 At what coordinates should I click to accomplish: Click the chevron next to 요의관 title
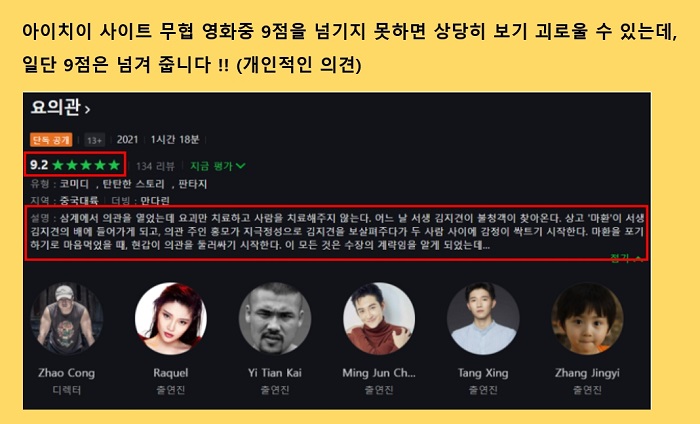pos(88,109)
